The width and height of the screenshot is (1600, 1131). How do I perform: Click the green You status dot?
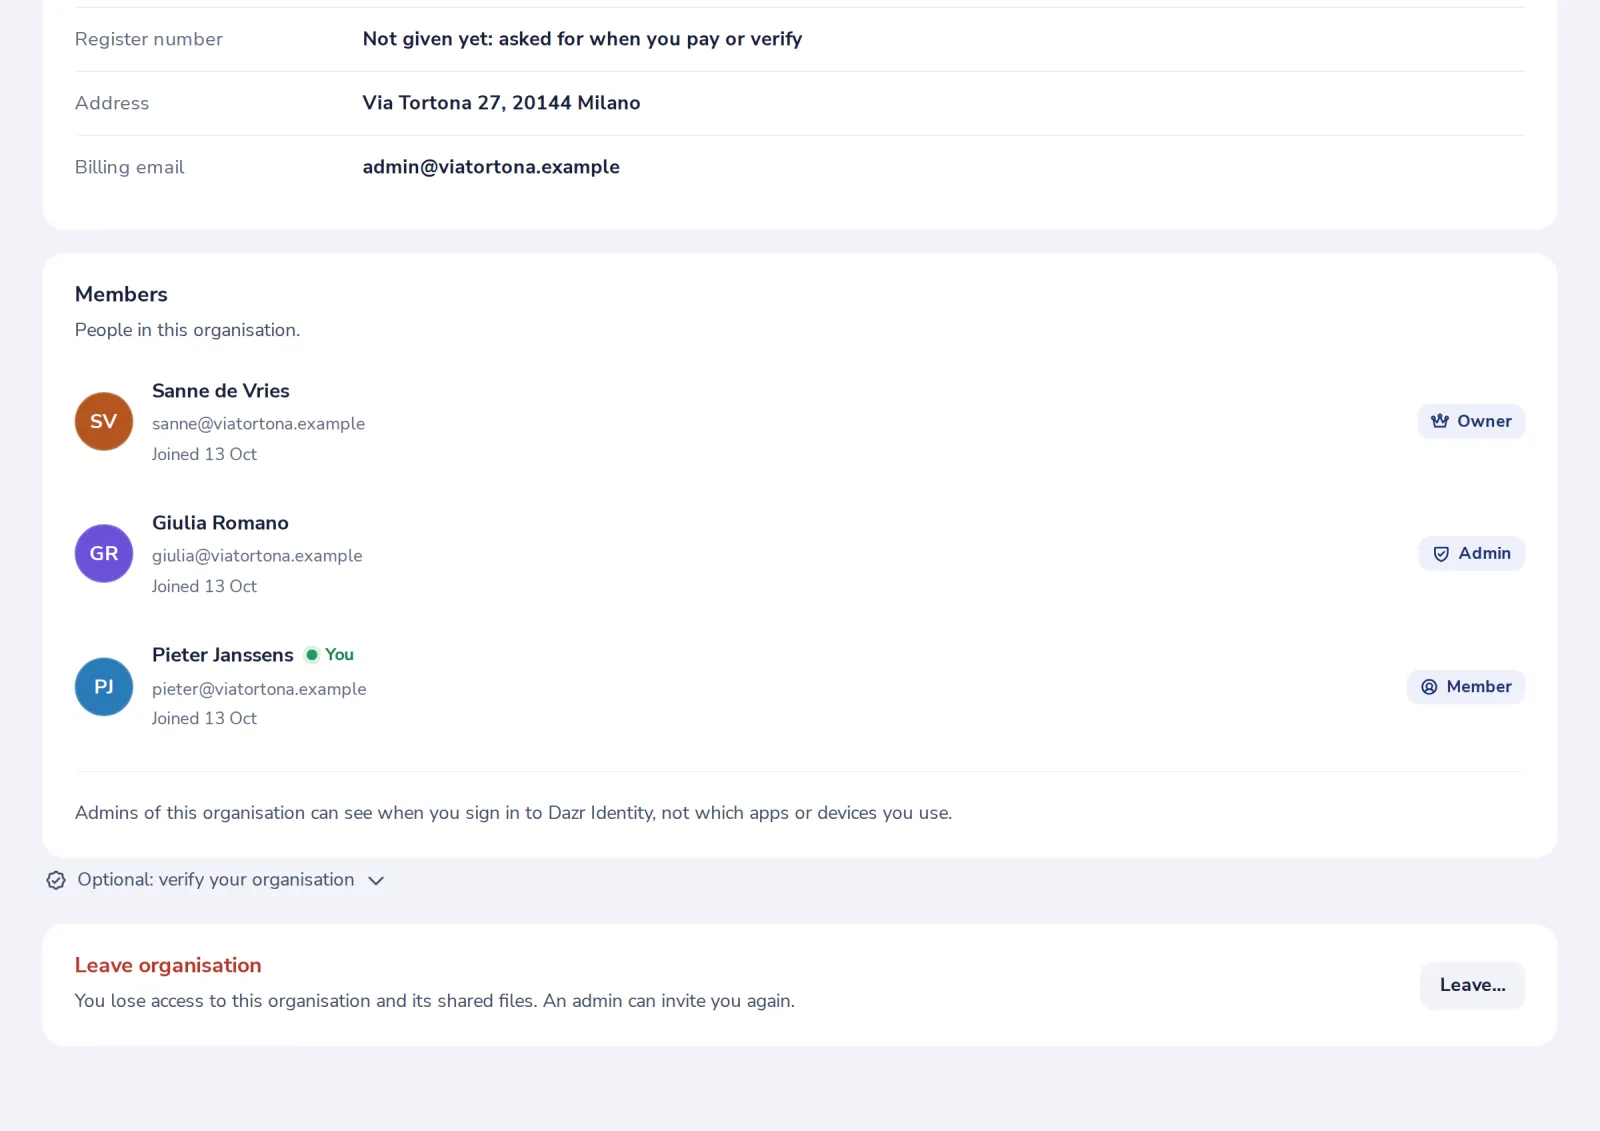pos(312,655)
